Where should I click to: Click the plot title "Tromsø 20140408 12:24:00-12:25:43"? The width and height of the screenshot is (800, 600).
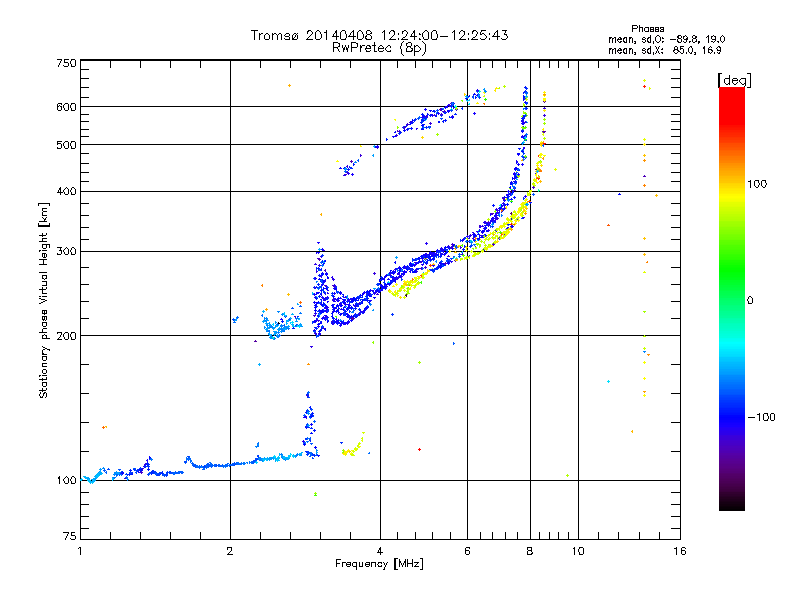[x=379, y=35]
